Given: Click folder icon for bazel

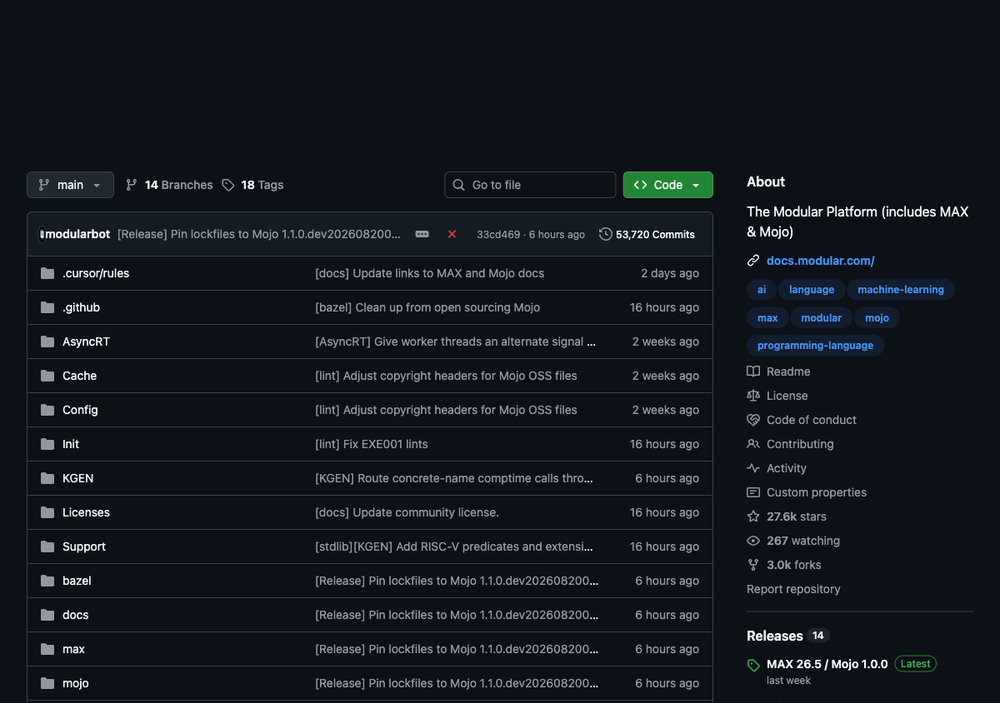Looking at the screenshot, I should pos(47,581).
